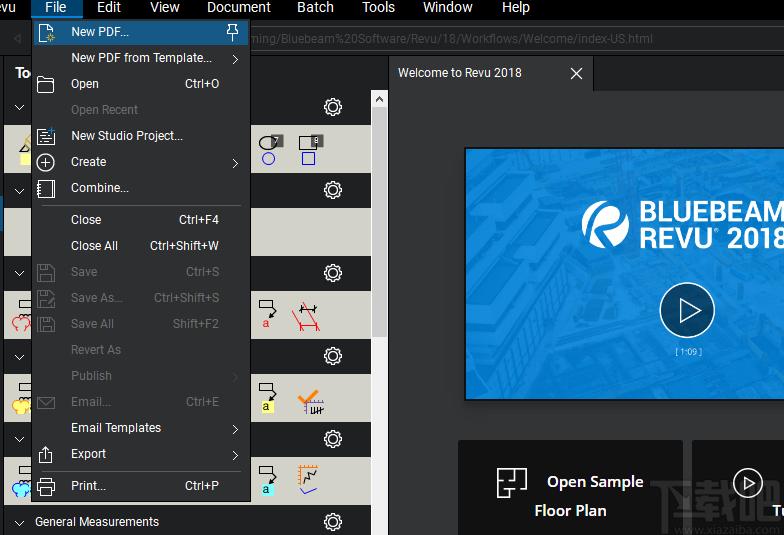Play the Bluebeam Revu 2018 intro video
Screen dimensions: 784x535
pyautogui.click(x=687, y=310)
